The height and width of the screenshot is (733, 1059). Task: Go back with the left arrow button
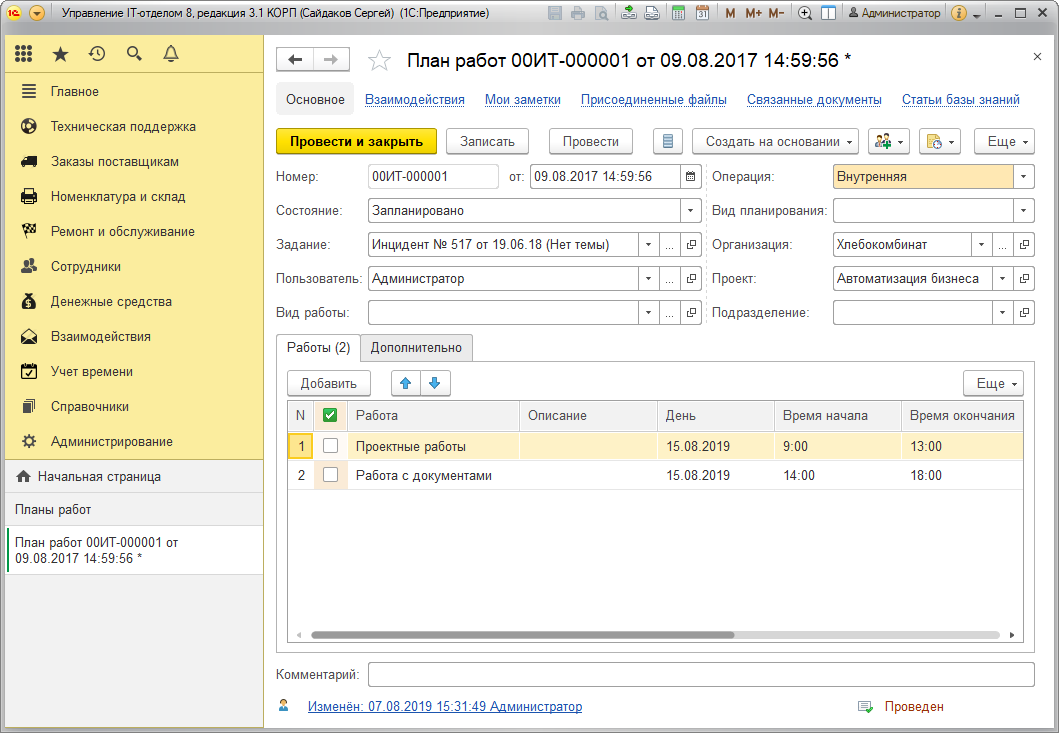(x=295, y=59)
